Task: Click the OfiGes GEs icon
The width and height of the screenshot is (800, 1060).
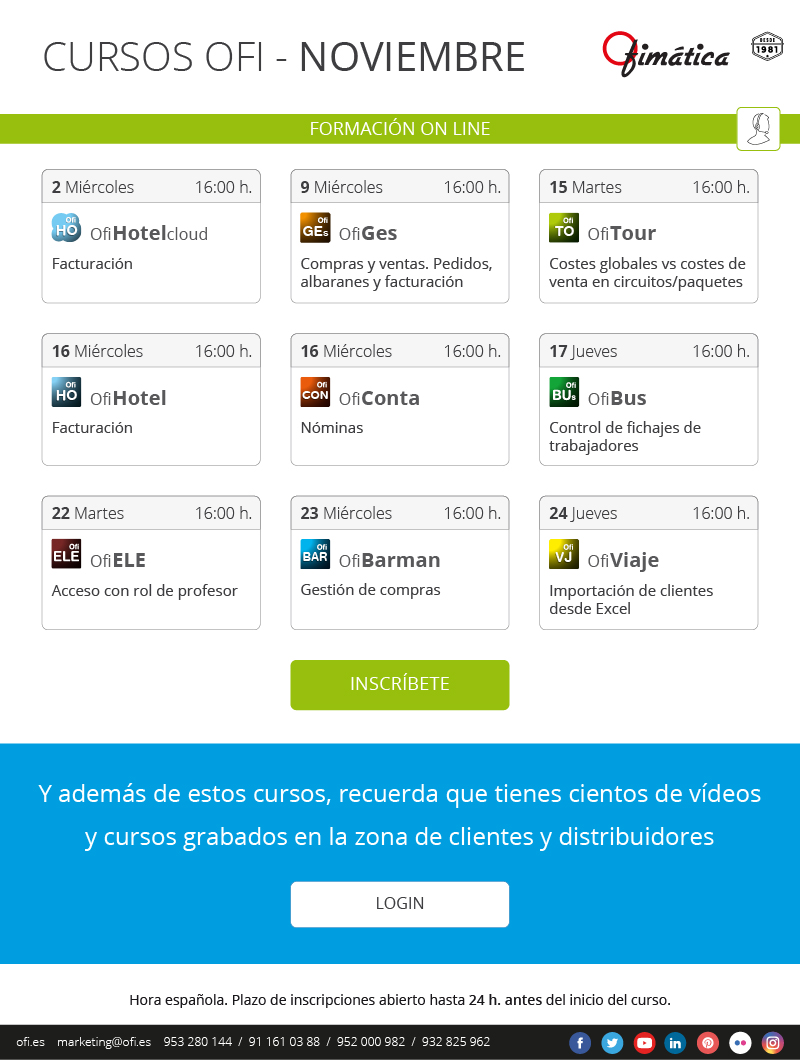Action: click(315, 228)
